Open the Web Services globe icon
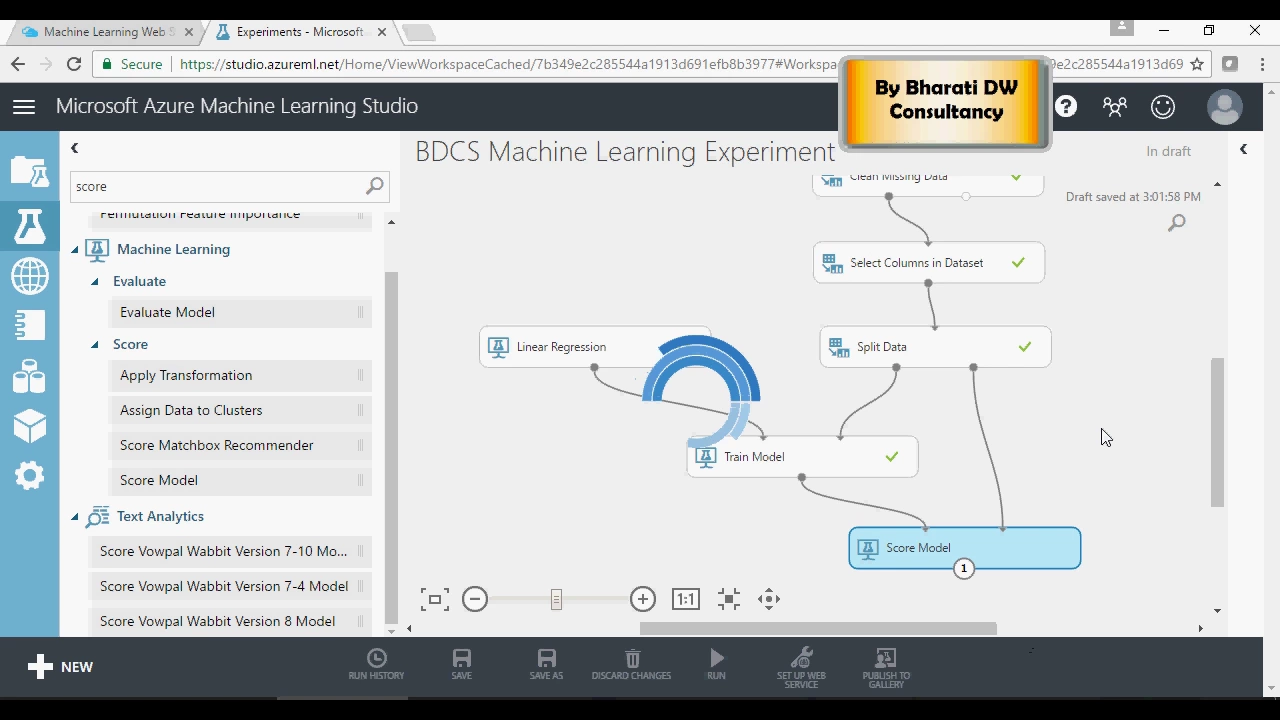Image resolution: width=1280 pixels, height=720 pixels. (30, 276)
